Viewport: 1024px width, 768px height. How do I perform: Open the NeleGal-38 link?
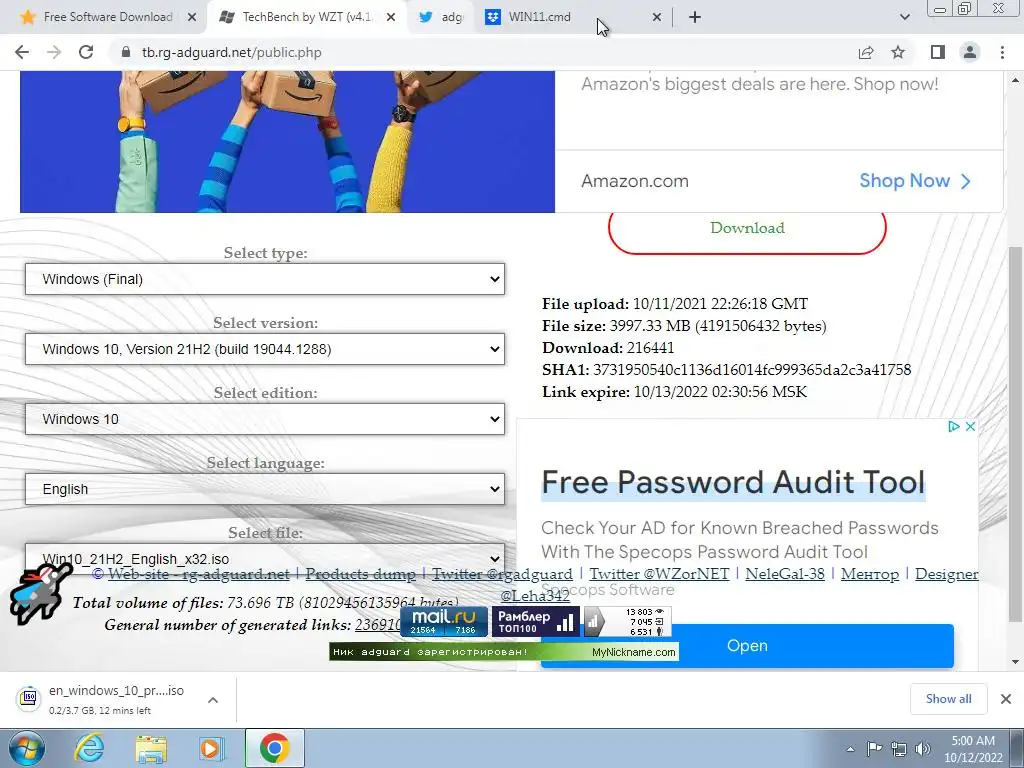tap(784, 574)
